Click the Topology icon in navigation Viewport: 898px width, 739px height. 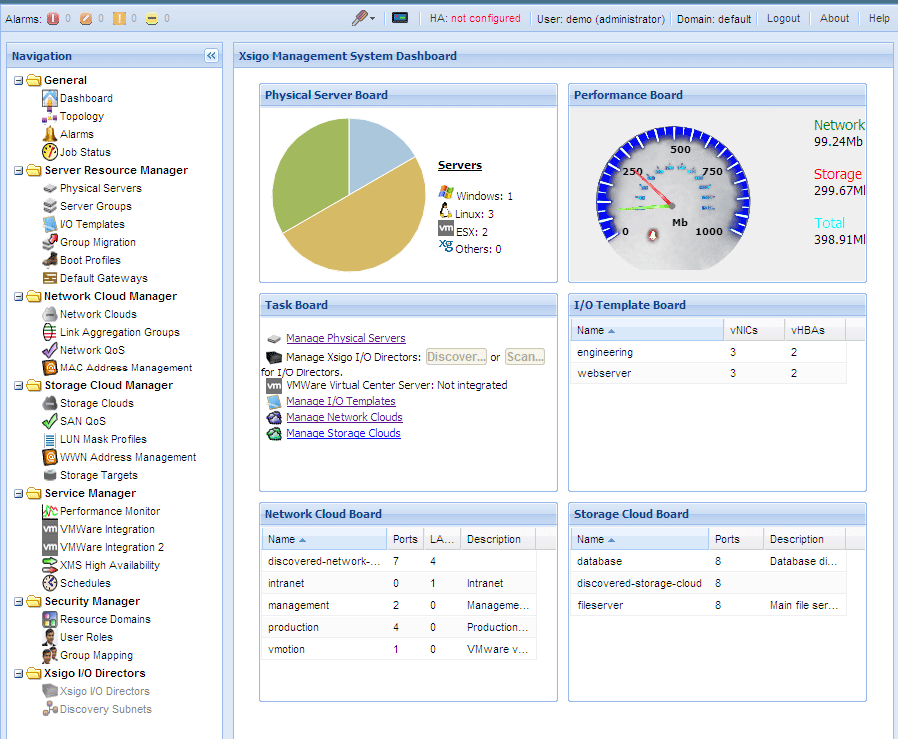pos(50,116)
